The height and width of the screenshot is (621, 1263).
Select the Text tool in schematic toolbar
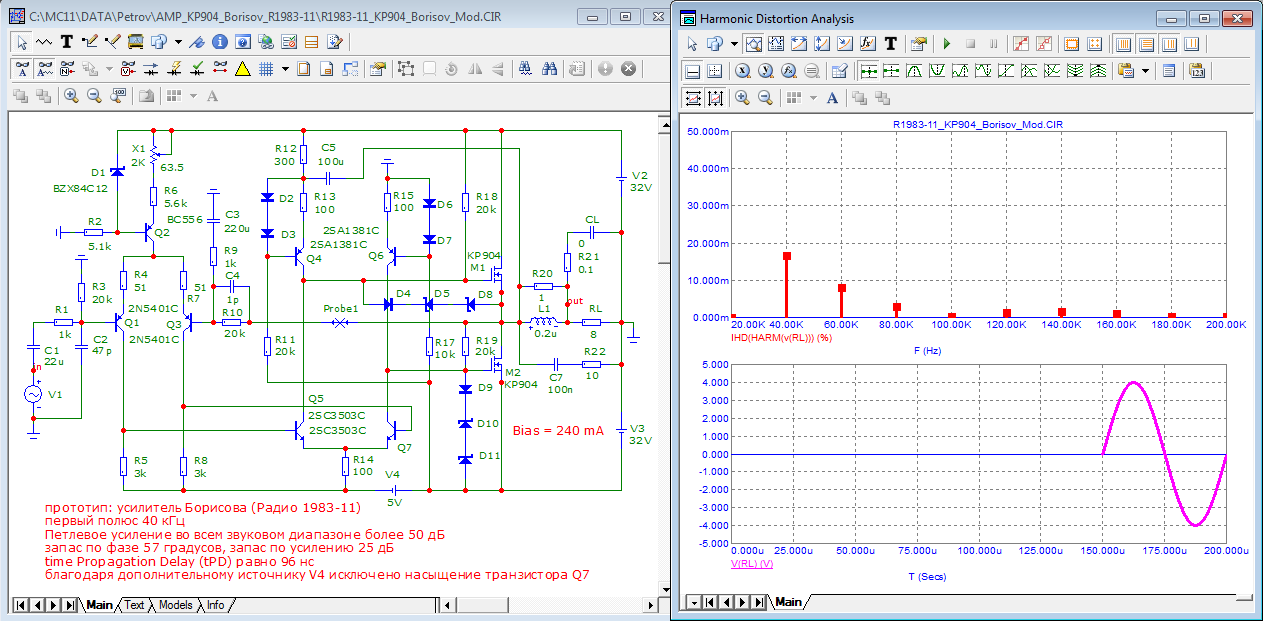pyautogui.click(x=67, y=42)
